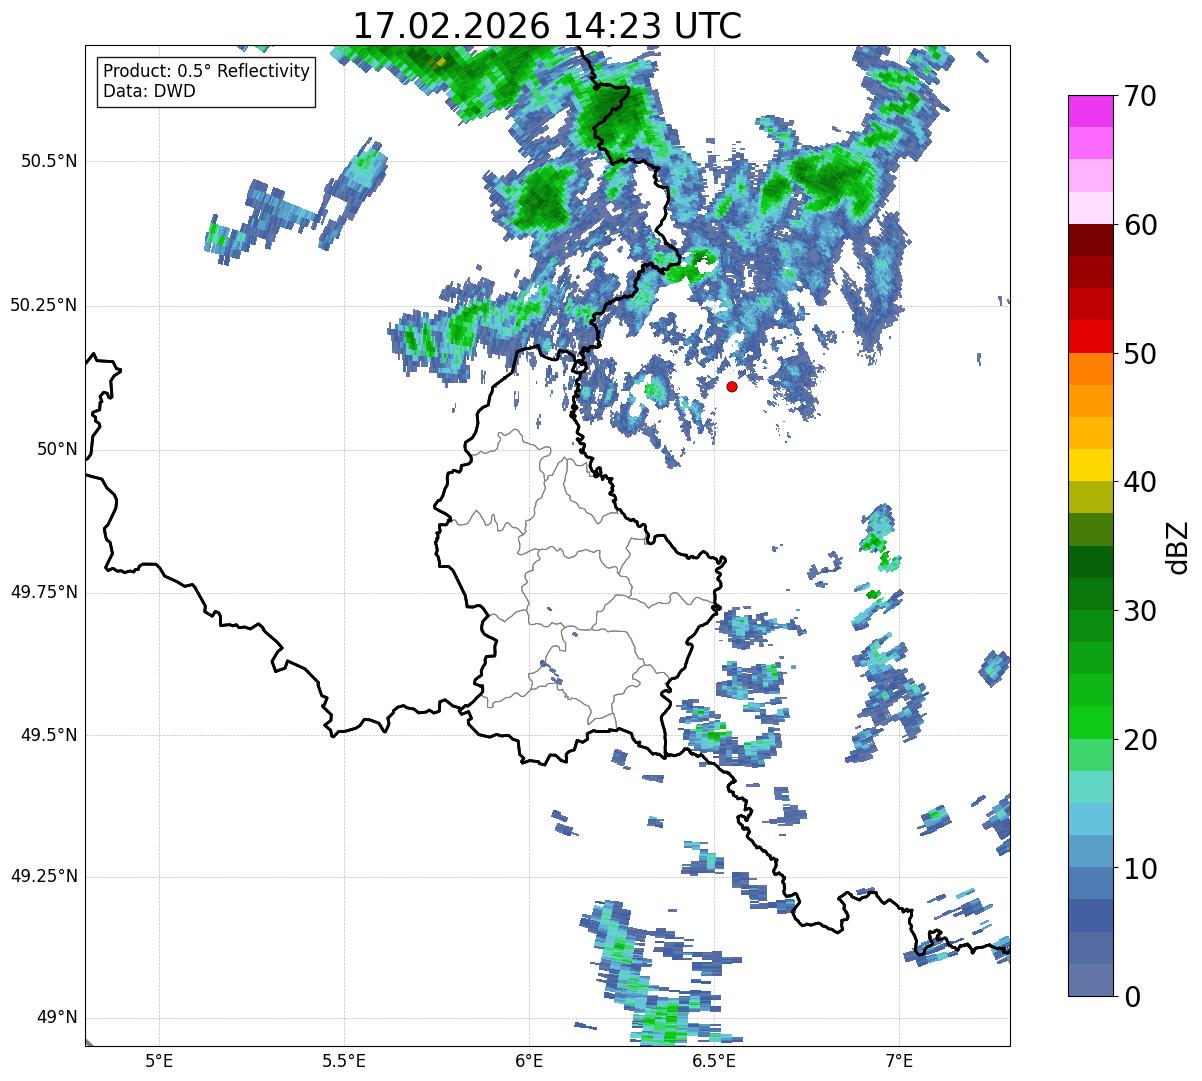The image size is (1202, 1081).
Task: Click the 'Data: DWD' text
Action: pyautogui.click(x=149, y=91)
